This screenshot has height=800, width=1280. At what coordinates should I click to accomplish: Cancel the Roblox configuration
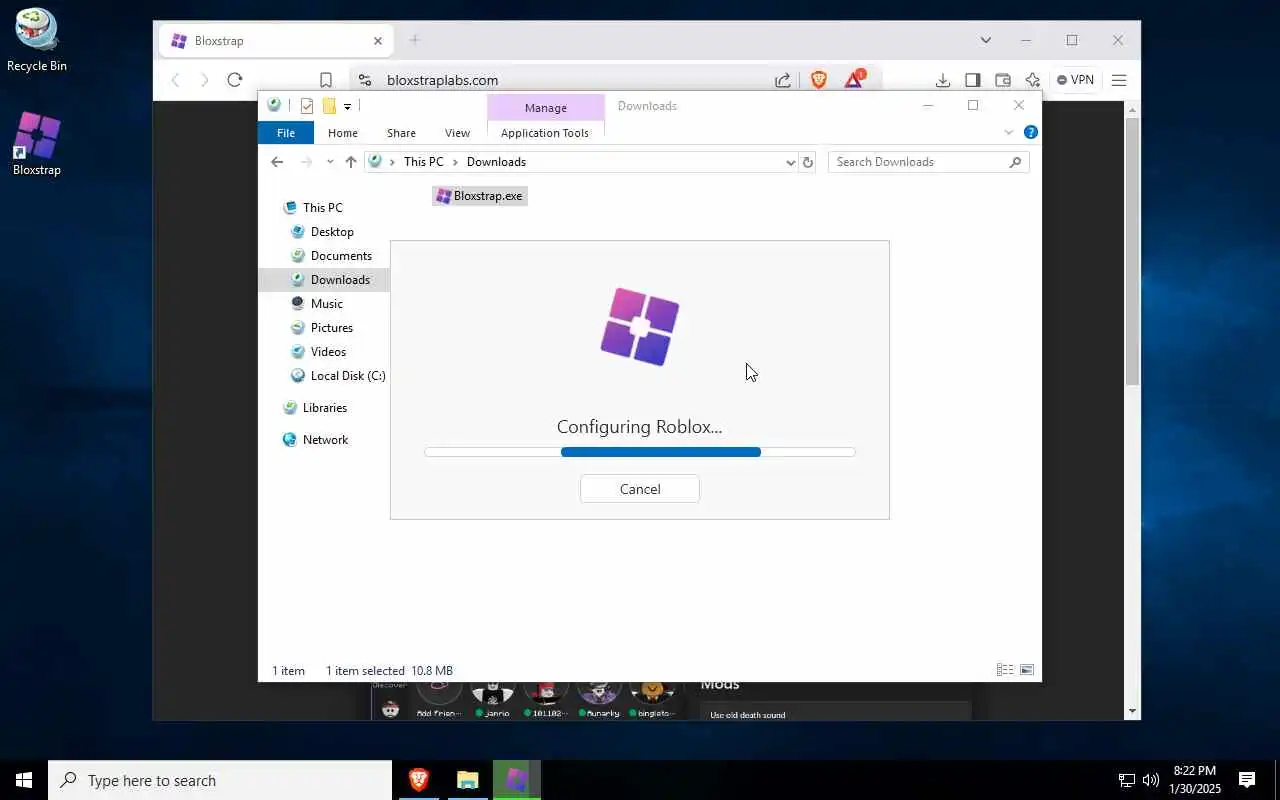click(640, 489)
